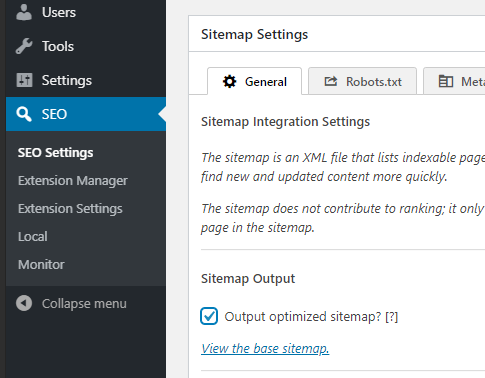Image resolution: width=485 pixels, height=378 pixels.
Task: Click the Robots.txt share icon
Action: coord(331,81)
